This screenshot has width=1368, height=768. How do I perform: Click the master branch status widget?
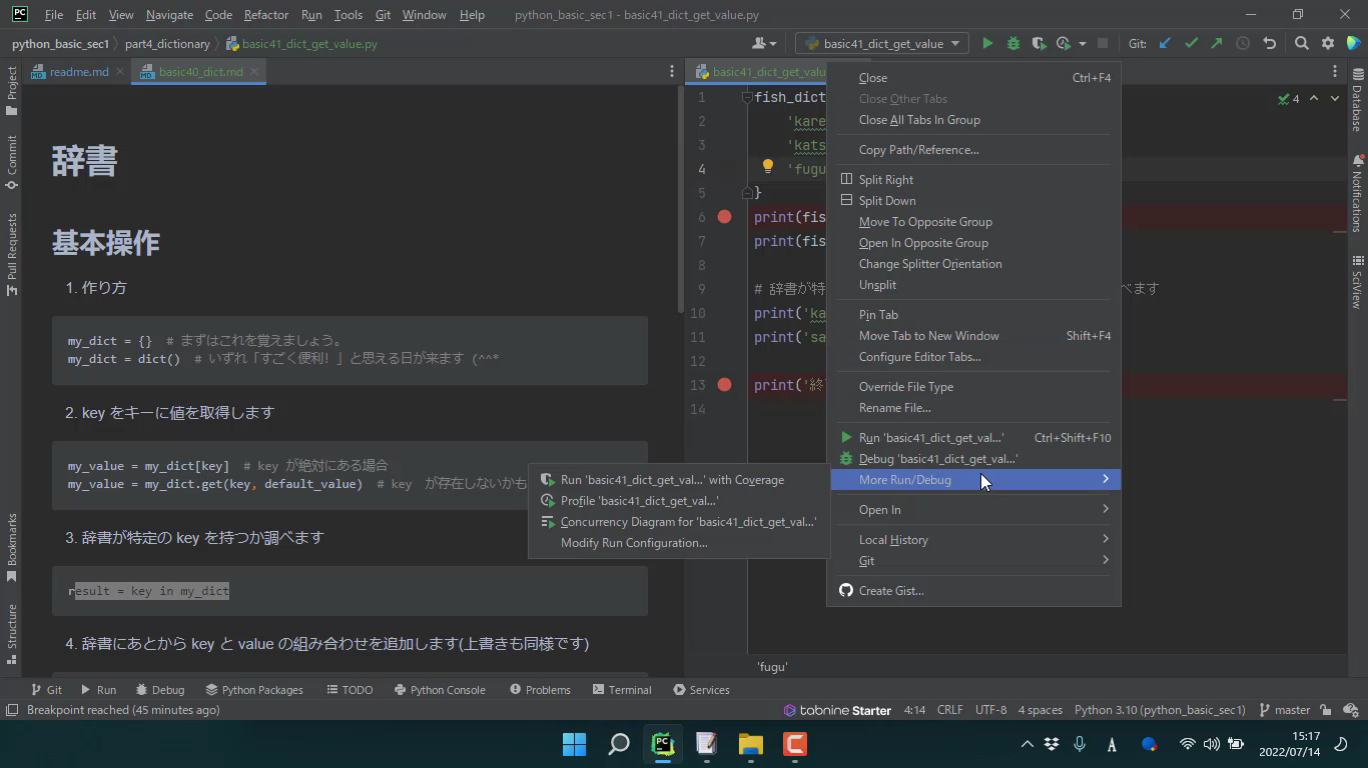(x=1284, y=710)
